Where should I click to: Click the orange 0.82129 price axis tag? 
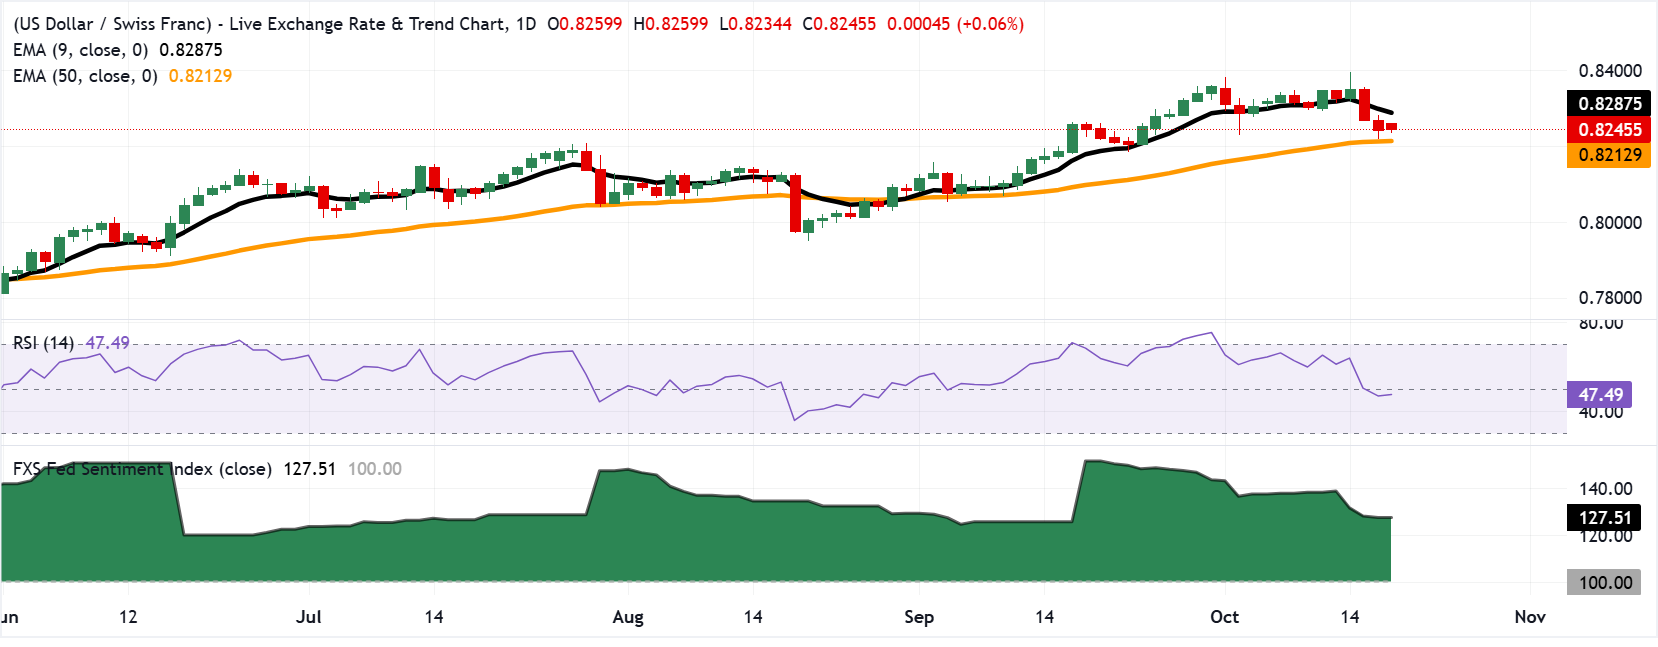[1609, 154]
